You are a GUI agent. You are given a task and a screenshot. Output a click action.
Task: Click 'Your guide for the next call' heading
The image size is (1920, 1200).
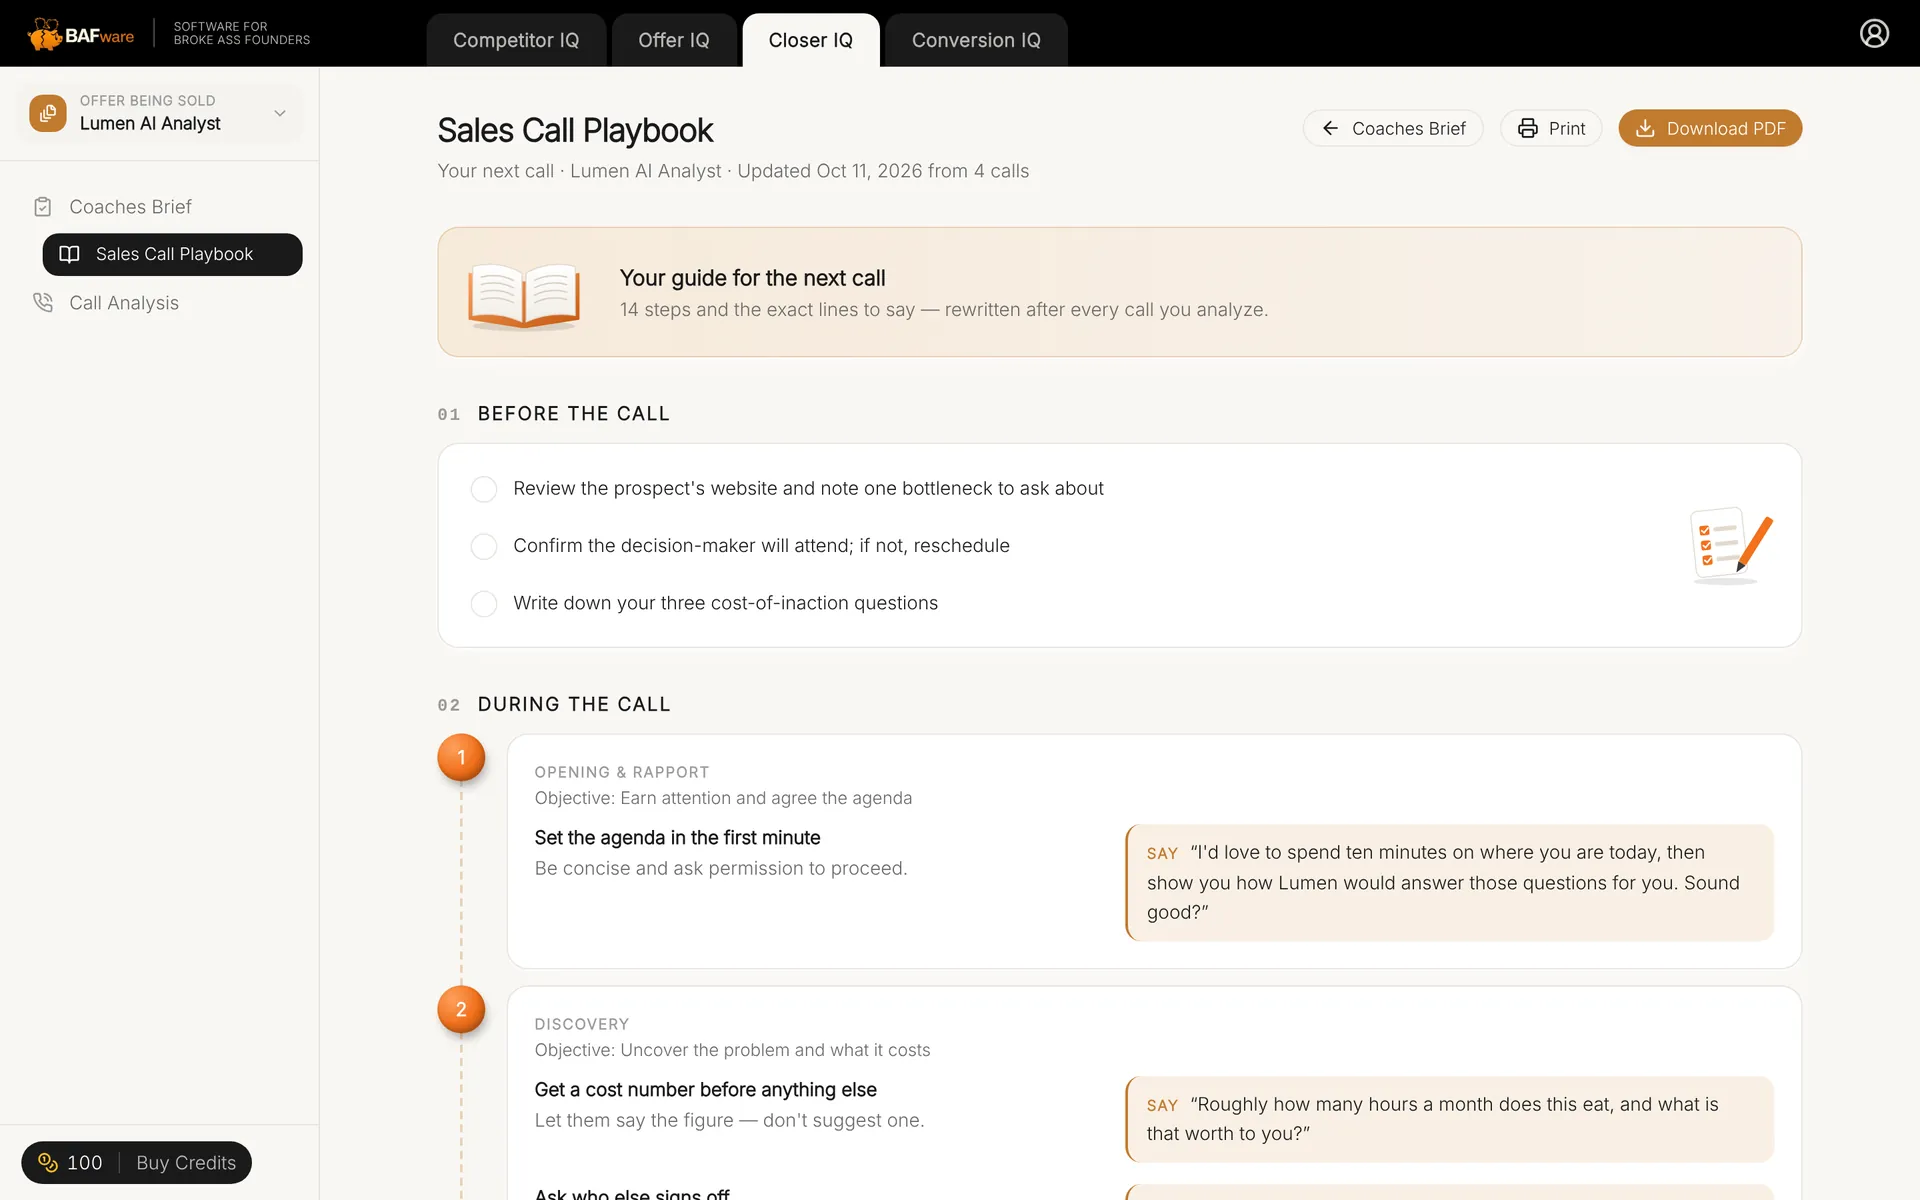[x=752, y=278]
